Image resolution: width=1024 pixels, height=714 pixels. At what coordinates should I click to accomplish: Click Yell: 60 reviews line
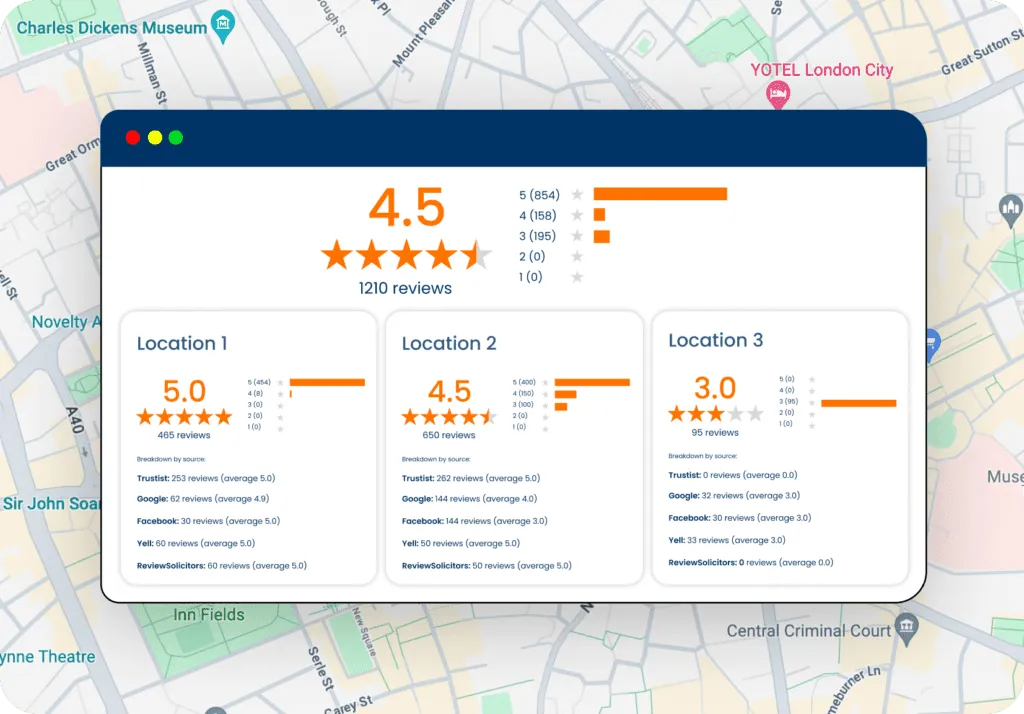pos(196,543)
